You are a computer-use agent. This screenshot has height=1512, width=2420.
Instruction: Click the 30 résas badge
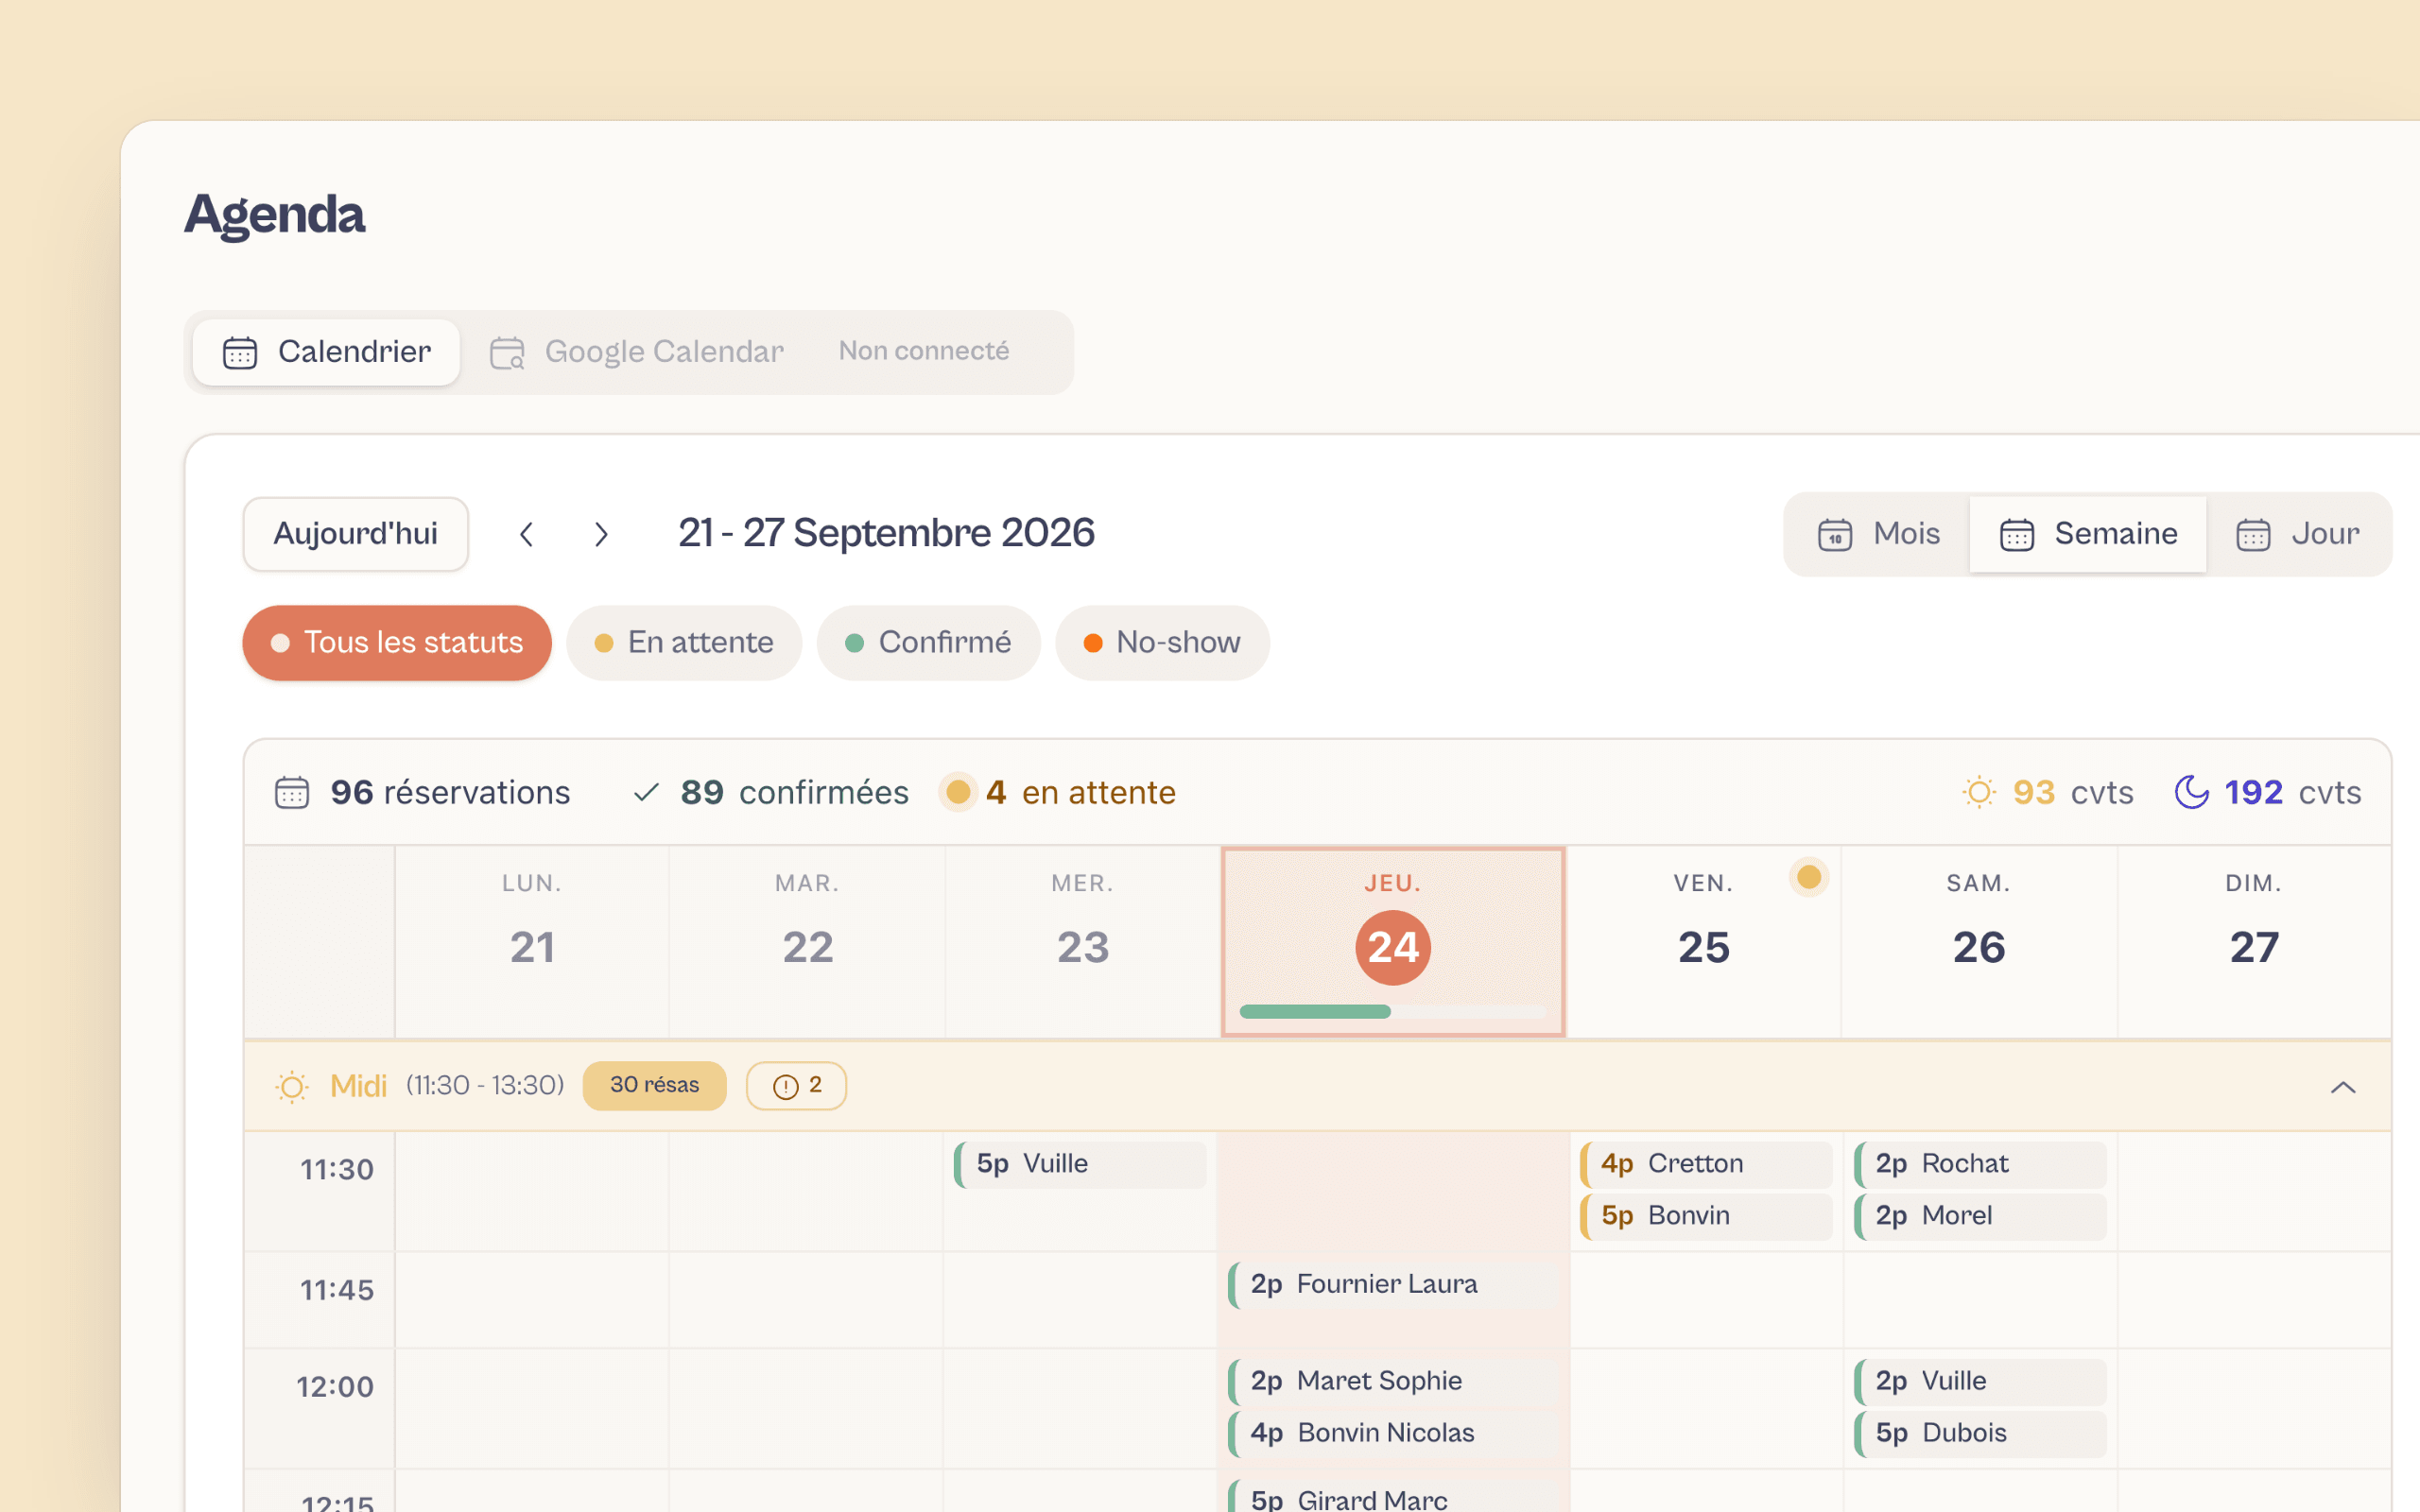[x=655, y=1086]
